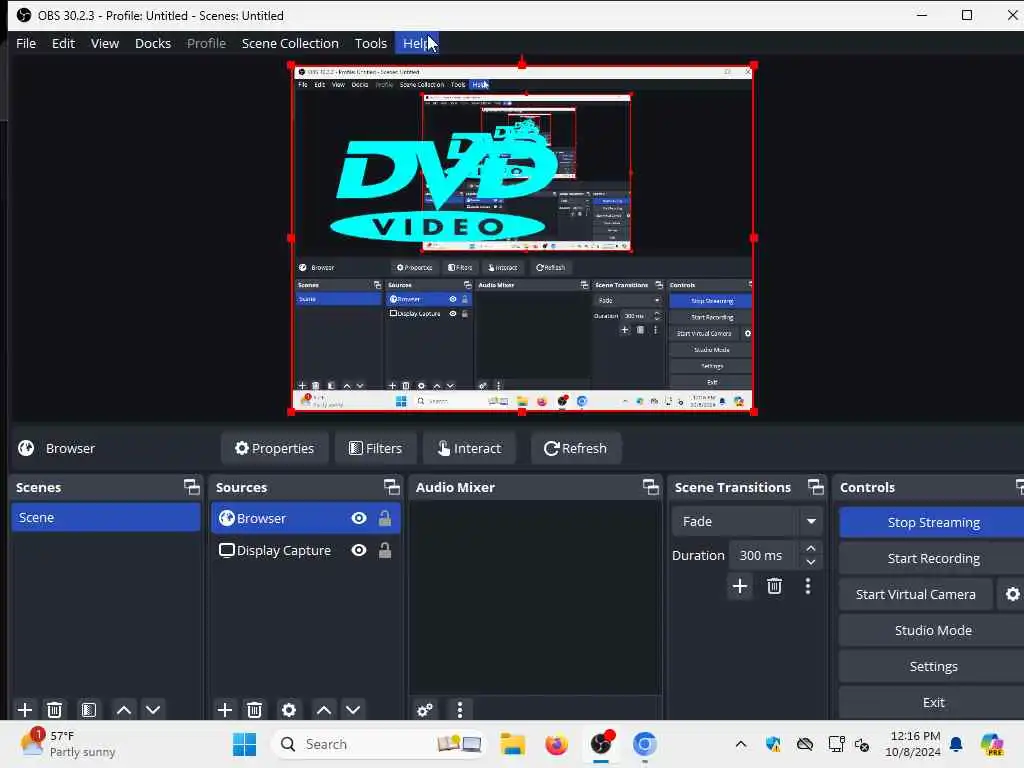Click the Interact button
Viewport: 1024px width, 768px height.
(x=470, y=448)
